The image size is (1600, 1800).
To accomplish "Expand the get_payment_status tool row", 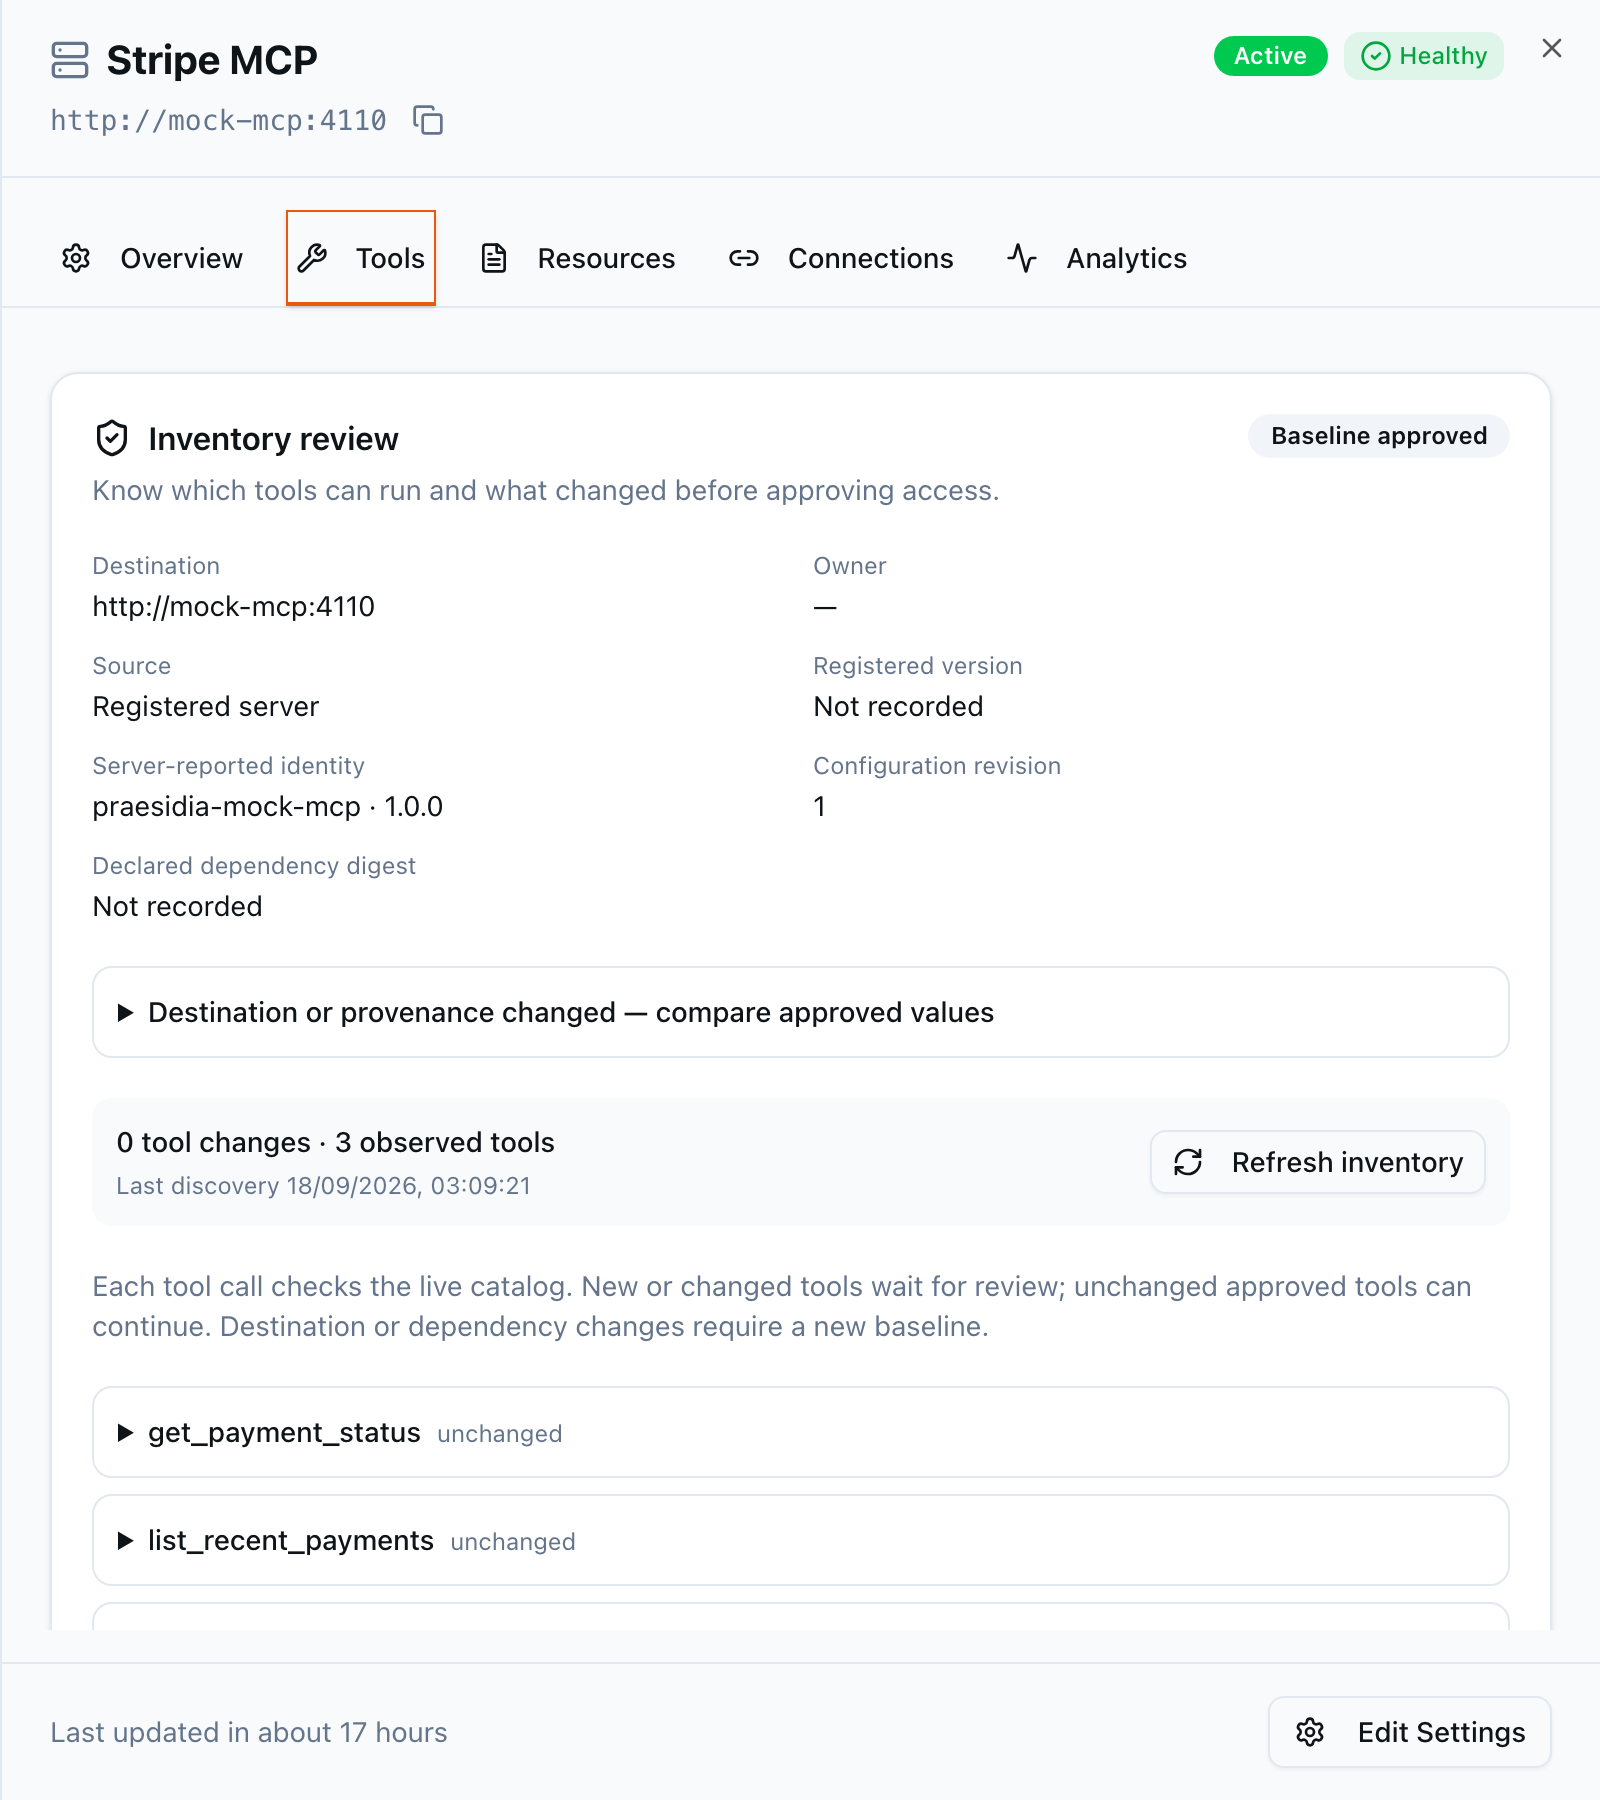I will (x=801, y=1432).
